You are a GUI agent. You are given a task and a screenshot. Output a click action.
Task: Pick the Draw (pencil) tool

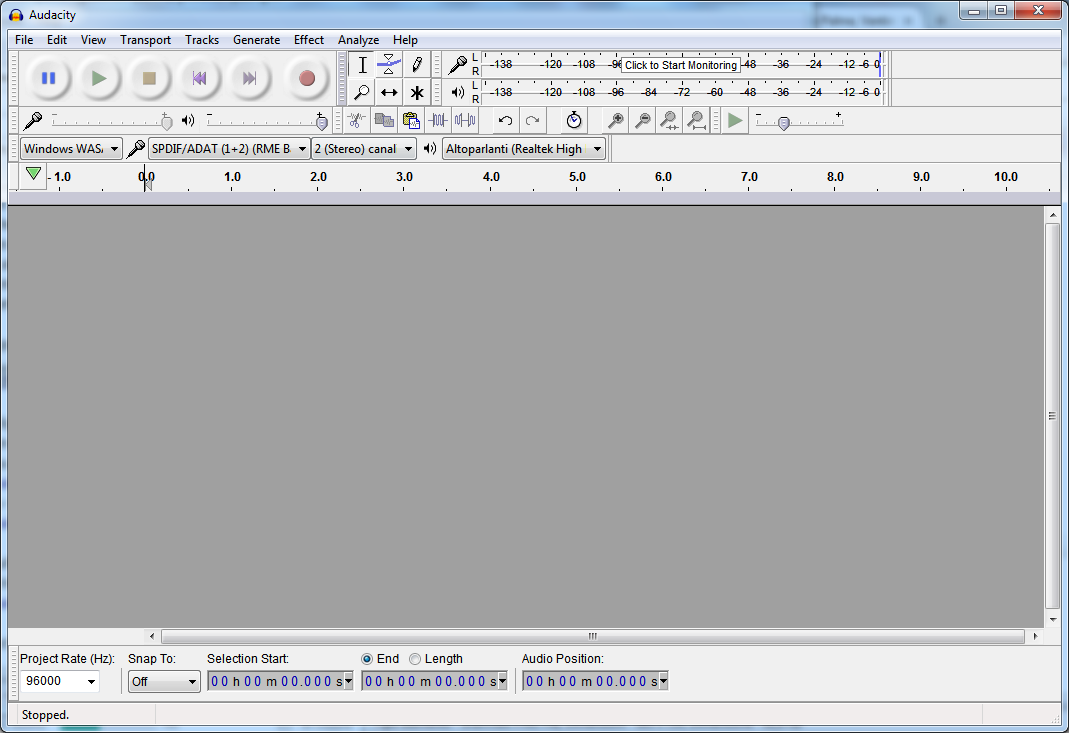click(x=417, y=65)
